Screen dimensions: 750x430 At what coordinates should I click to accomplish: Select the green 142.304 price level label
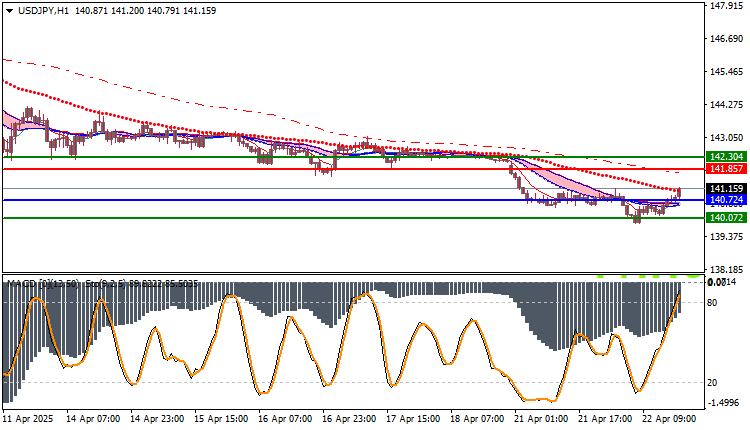click(726, 157)
